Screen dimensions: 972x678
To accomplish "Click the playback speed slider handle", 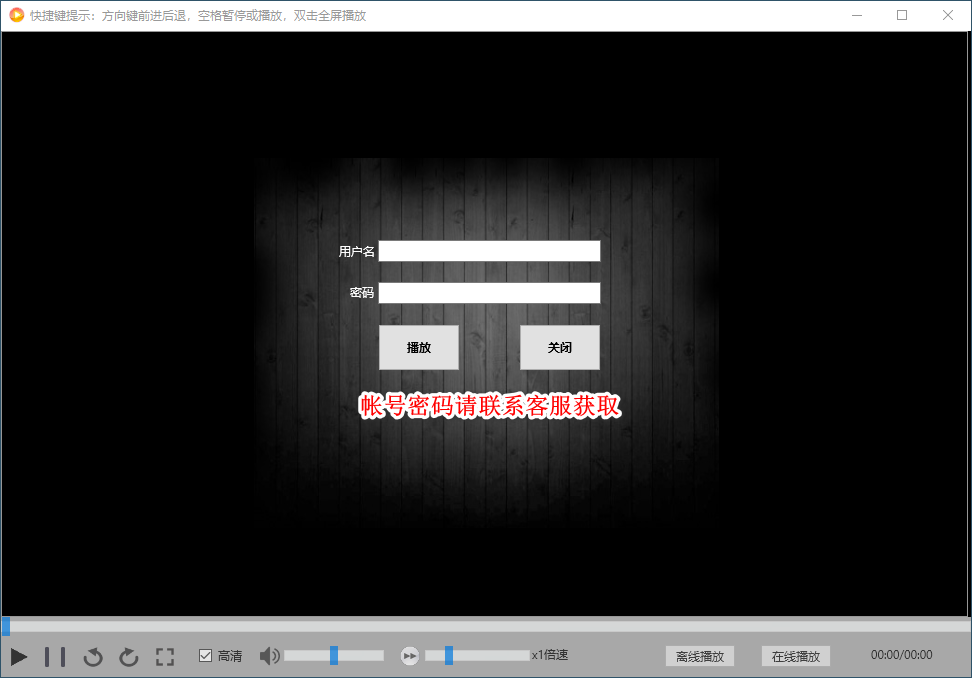I will 449,655.
